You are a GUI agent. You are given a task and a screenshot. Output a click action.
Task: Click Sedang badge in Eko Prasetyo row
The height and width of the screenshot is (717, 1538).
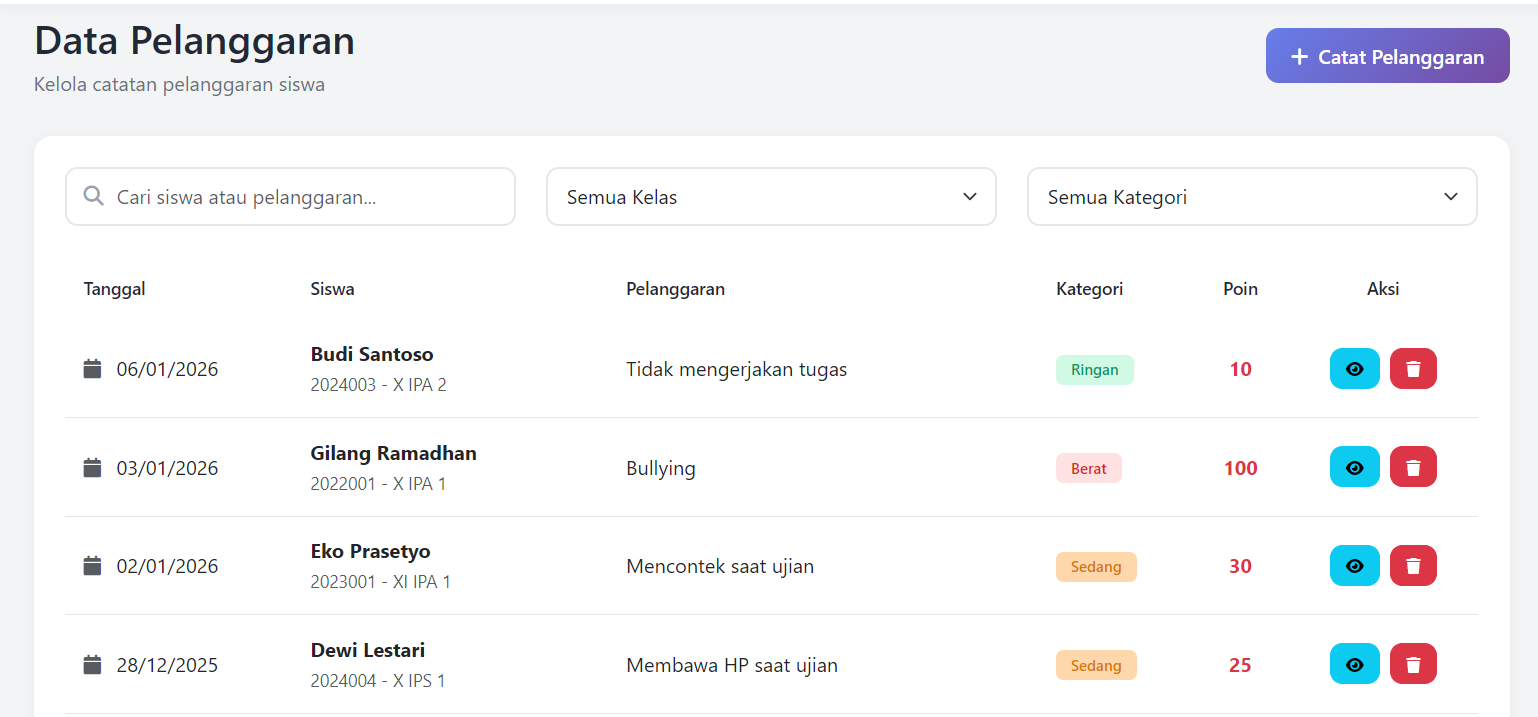[x=1096, y=566]
